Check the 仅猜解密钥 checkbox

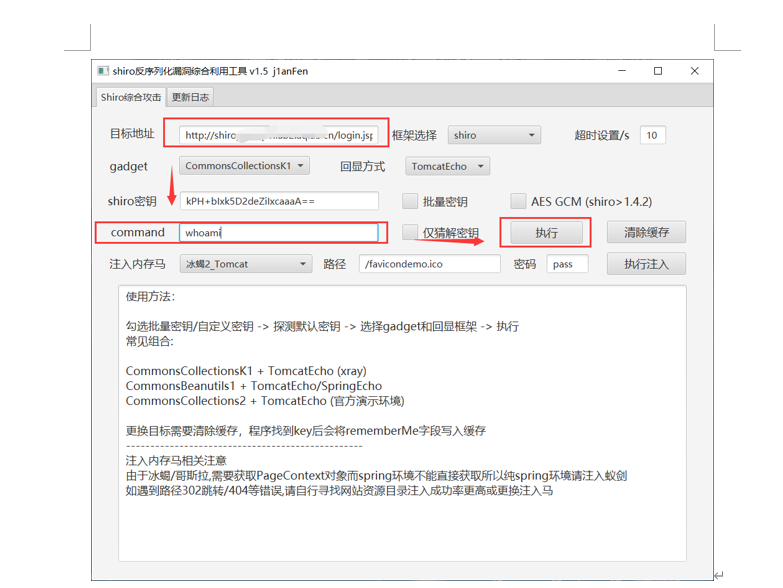410,232
